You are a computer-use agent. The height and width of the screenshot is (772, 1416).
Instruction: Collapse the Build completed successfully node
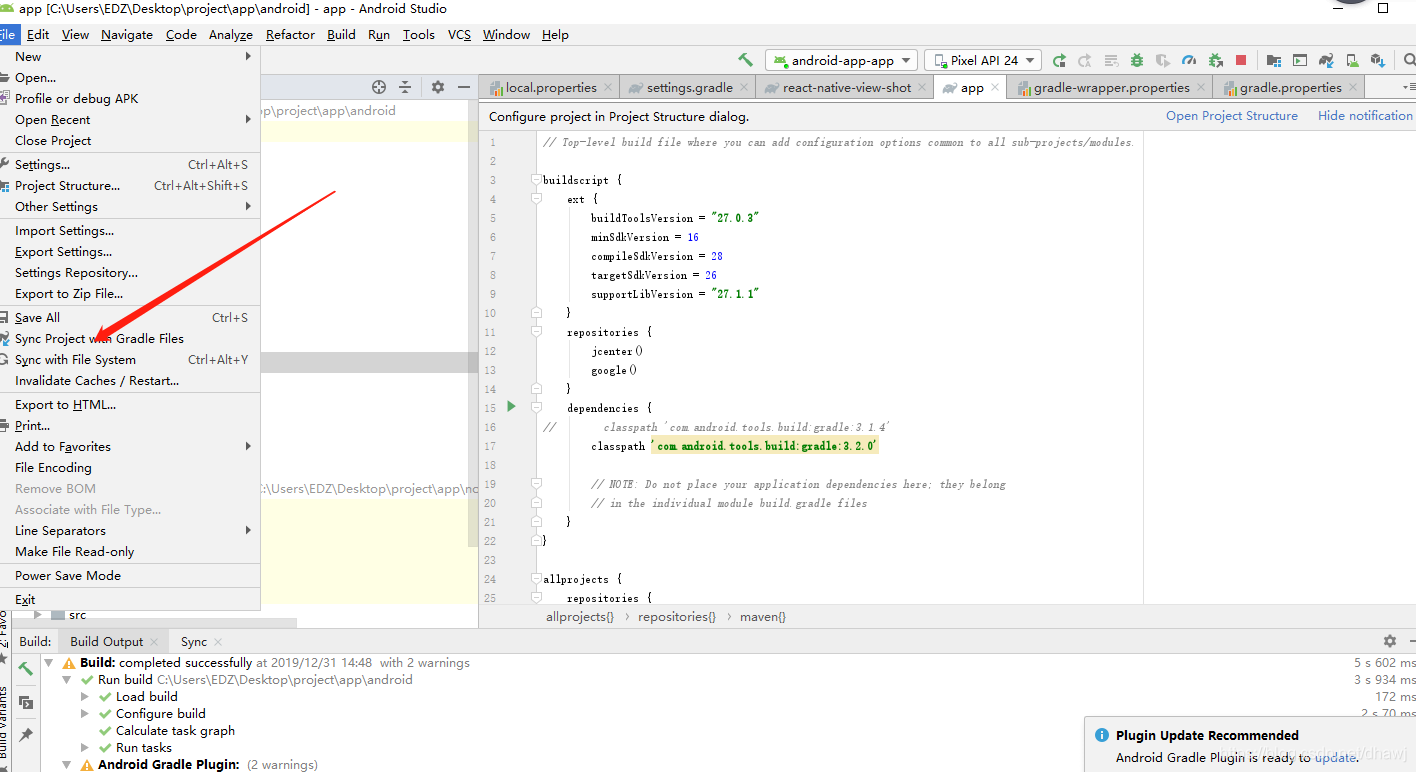point(50,663)
